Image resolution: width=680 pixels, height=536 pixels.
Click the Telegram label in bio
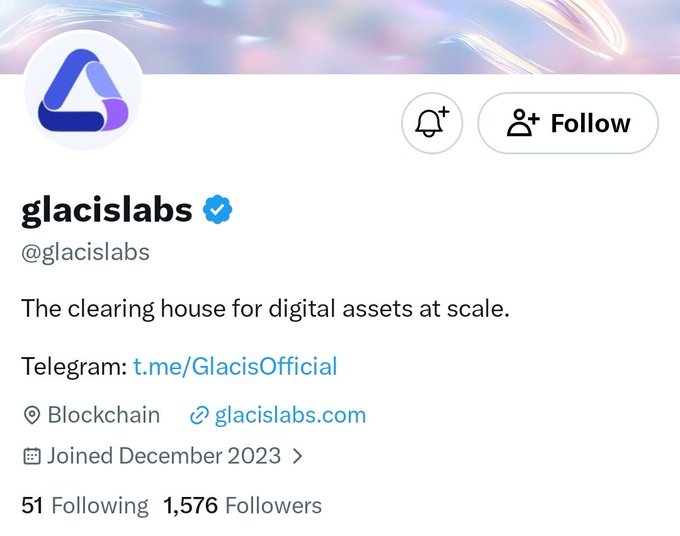pos(74,366)
